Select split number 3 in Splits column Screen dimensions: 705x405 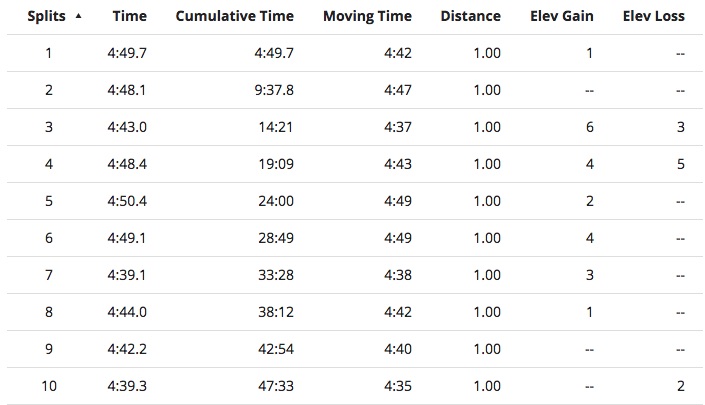coord(48,127)
